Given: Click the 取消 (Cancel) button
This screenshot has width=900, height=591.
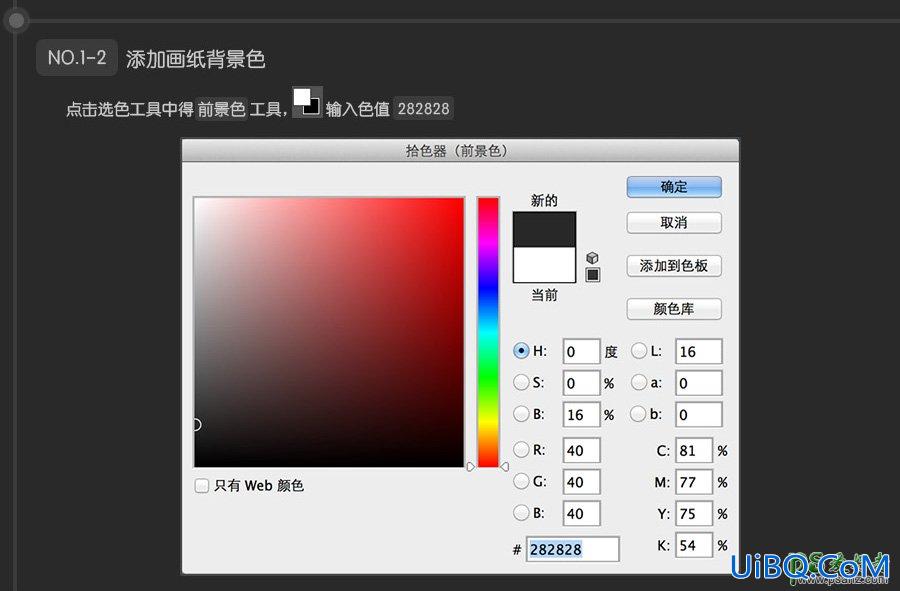Looking at the screenshot, I should 674,223.
